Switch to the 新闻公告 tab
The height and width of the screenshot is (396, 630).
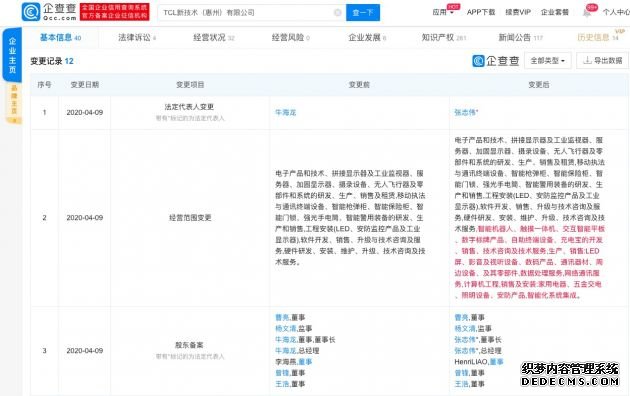[x=520, y=38]
